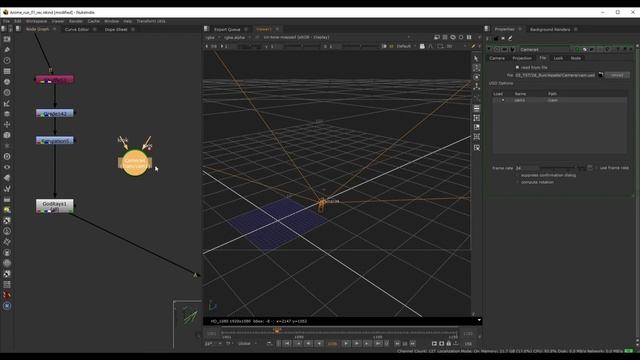Open the viewer display transform dropdown

click(x=297, y=37)
